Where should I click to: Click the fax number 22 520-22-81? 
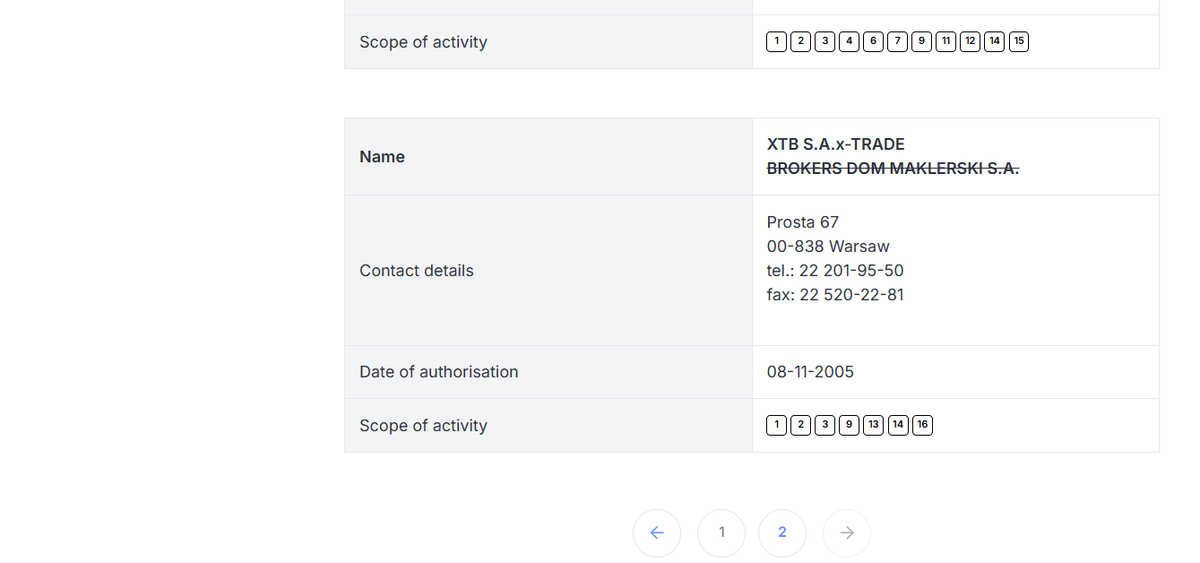[x=851, y=295]
